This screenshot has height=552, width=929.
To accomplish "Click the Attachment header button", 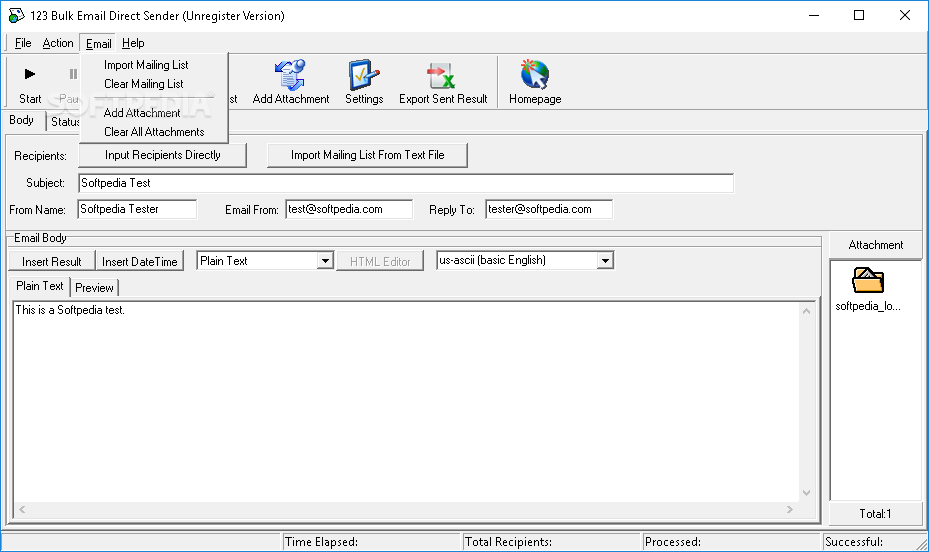I will click(876, 245).
